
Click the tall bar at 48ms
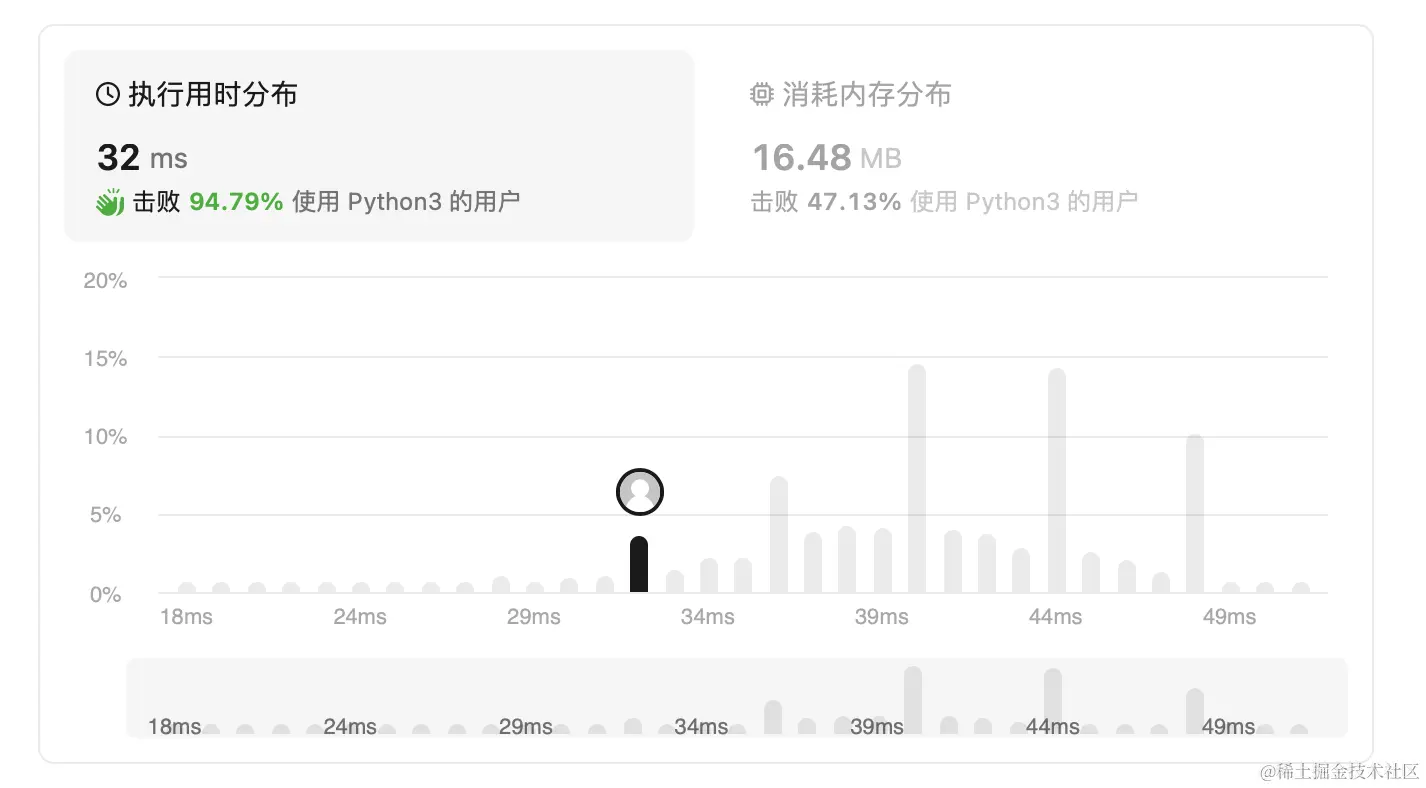[1195, 514]
